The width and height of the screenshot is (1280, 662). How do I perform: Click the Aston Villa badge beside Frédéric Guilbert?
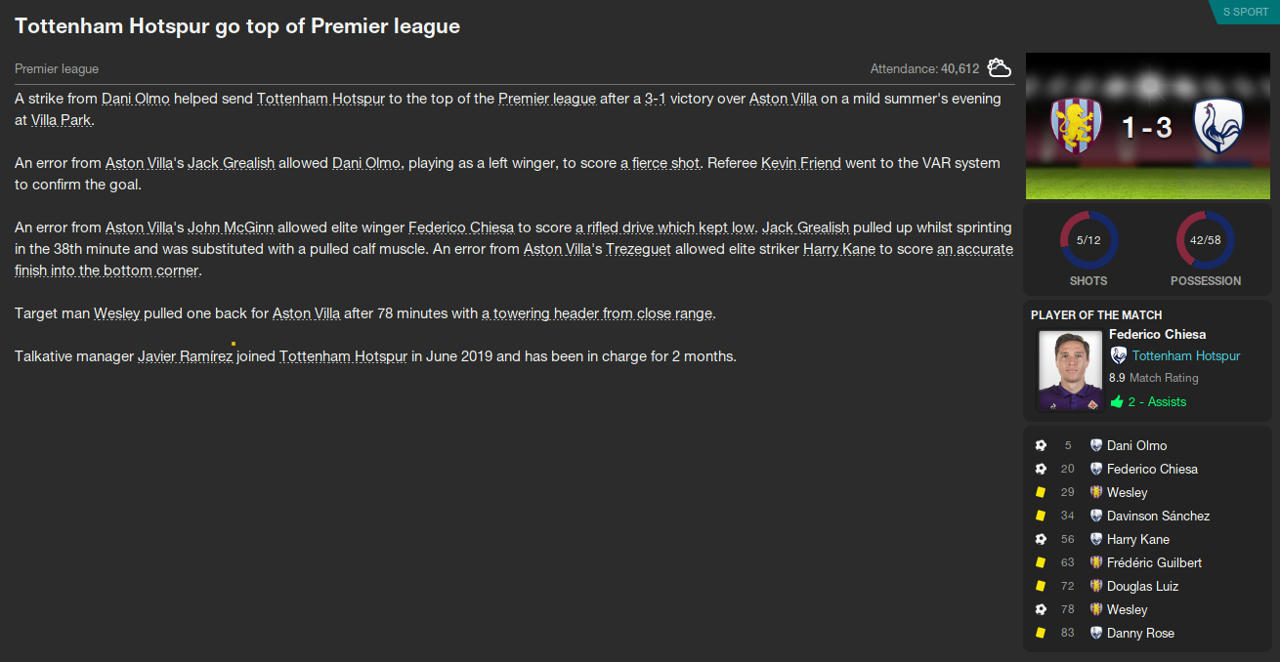[x=1096, y=563]
